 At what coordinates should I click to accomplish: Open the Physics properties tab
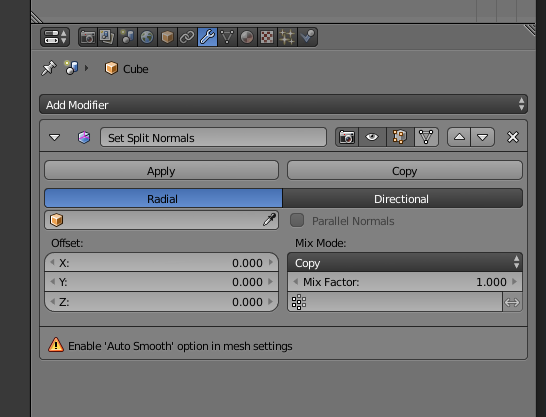click(x=307, y=37)
